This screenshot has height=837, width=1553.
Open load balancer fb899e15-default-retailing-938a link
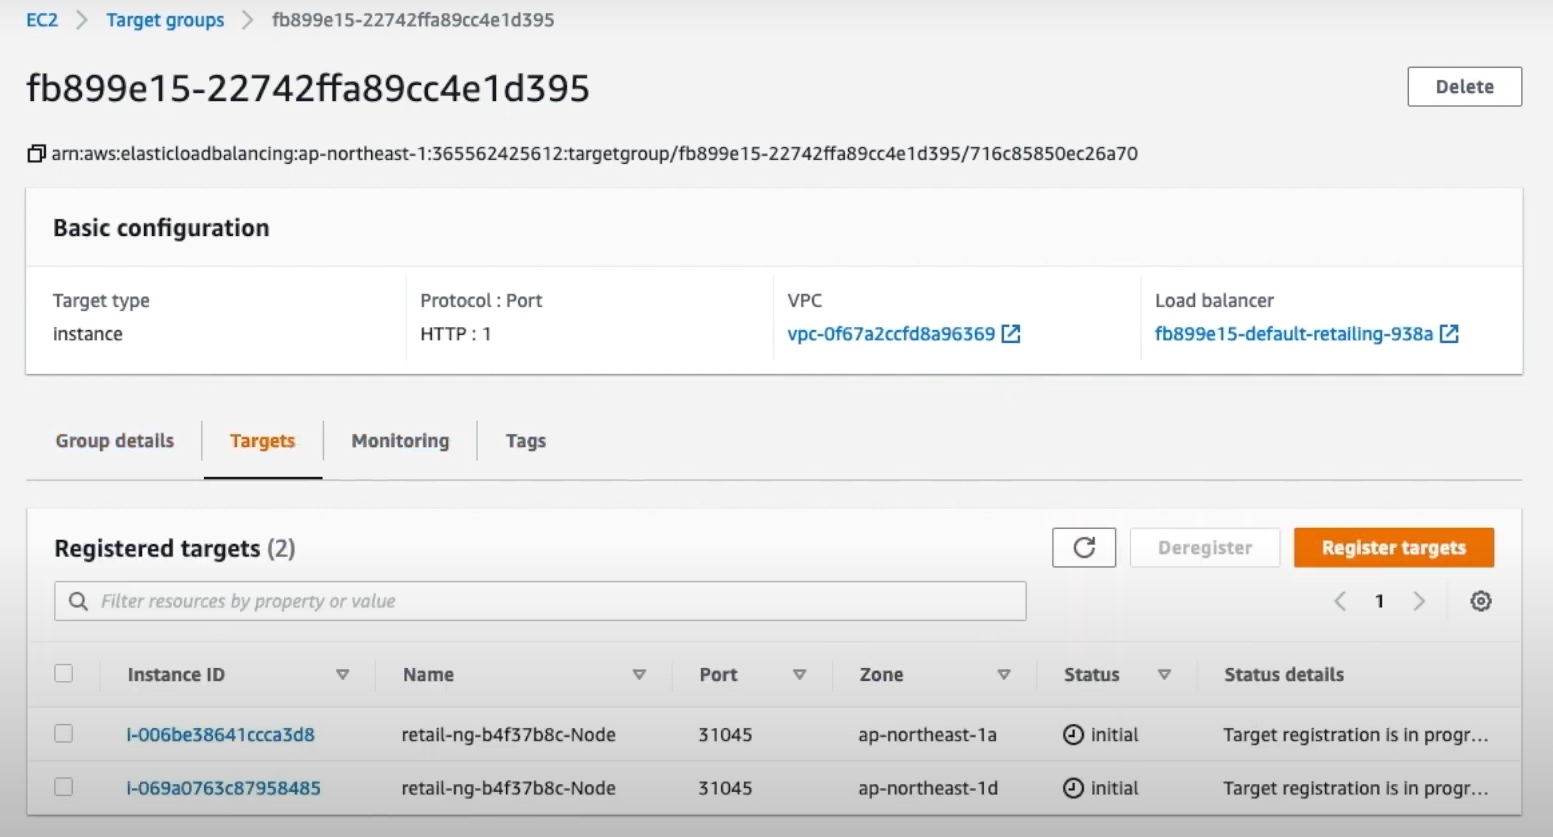click(x=1294, y=334)
